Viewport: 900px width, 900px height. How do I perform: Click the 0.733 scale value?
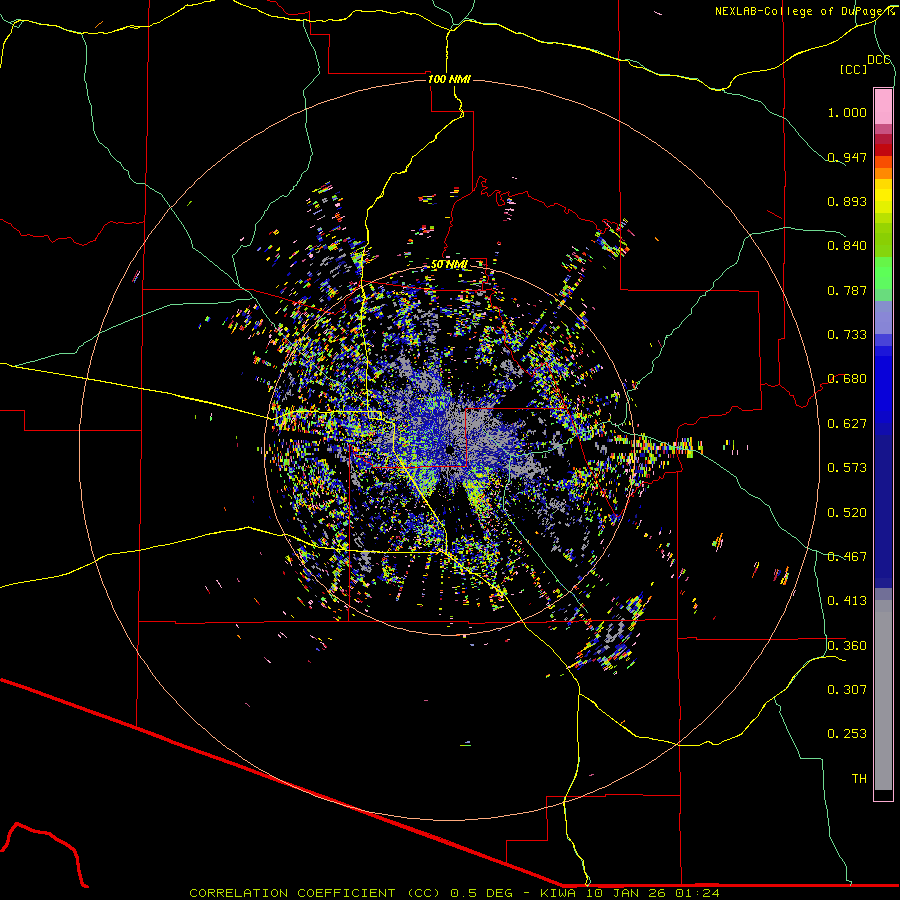(847, 335)
